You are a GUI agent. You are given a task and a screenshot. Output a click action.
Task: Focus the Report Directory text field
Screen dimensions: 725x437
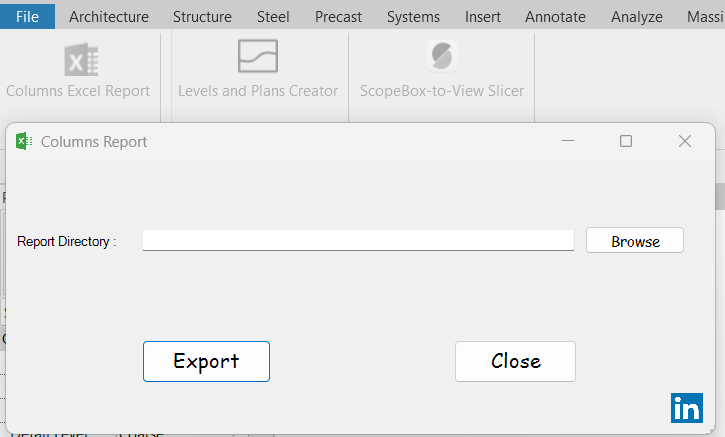[358, 240]
